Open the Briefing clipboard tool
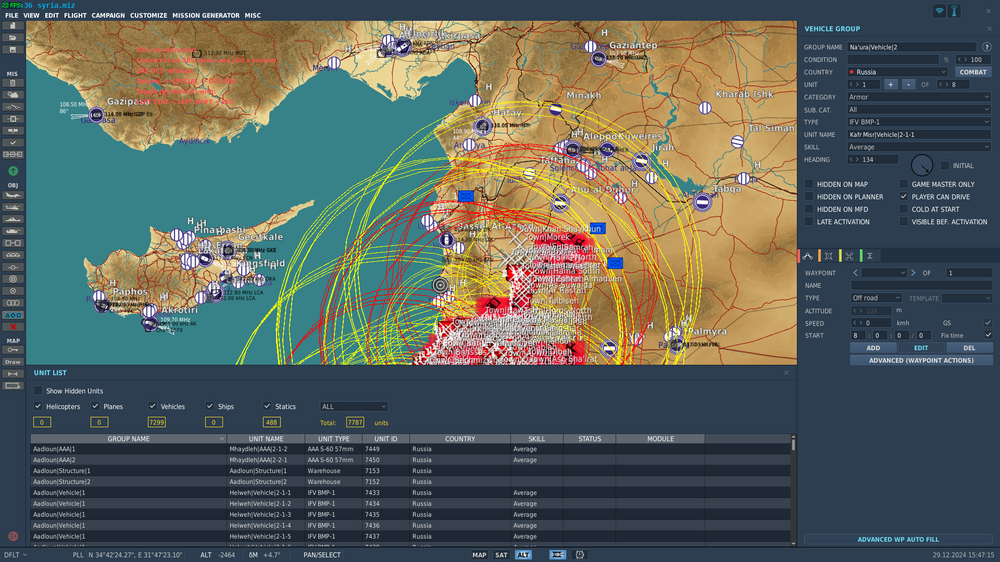This screenshot has width=1000, height=562. pyautogui.click(x=13, y=83)
